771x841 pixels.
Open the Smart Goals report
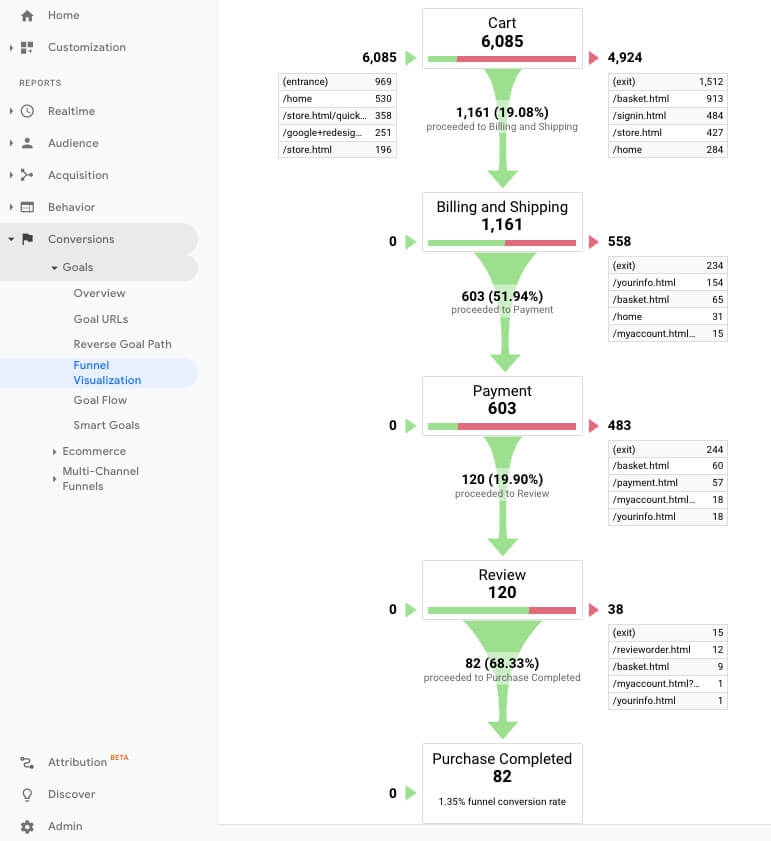click(106, 425)
